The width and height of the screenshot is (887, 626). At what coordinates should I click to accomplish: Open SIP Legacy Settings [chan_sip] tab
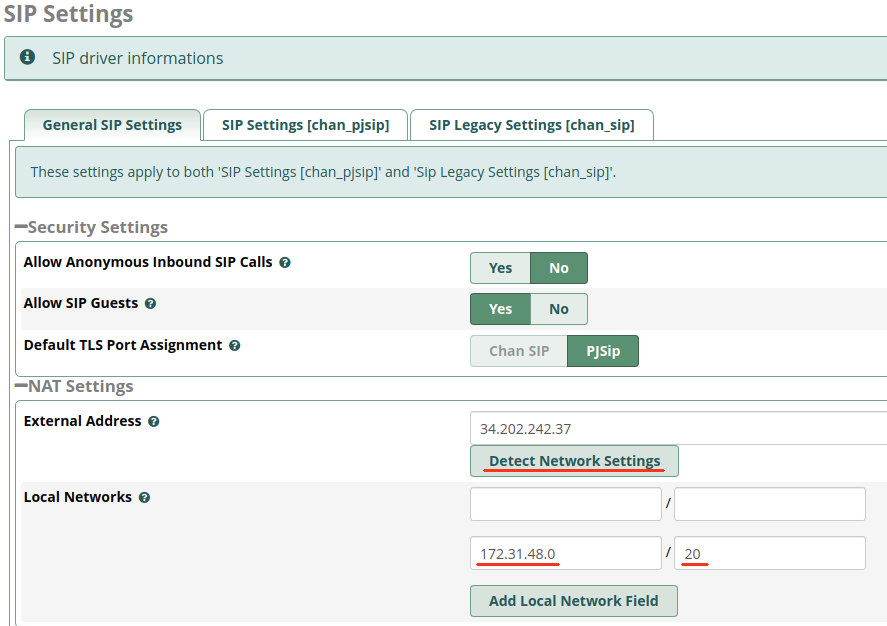(531, 125)
